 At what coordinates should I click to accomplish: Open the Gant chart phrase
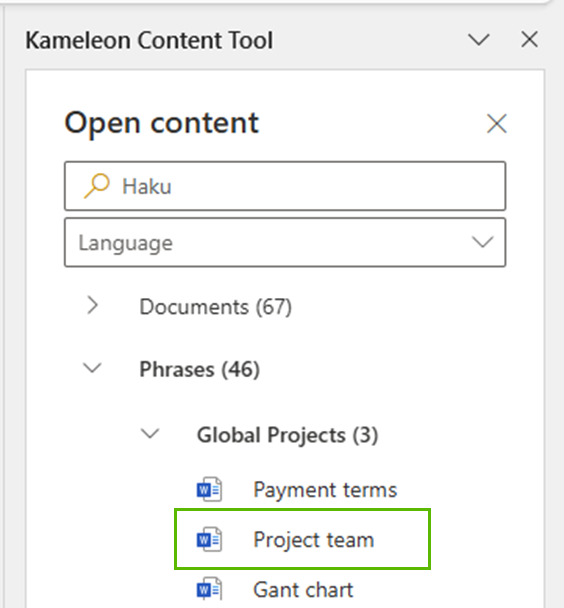pyautogui.click(x=303, y=590)
